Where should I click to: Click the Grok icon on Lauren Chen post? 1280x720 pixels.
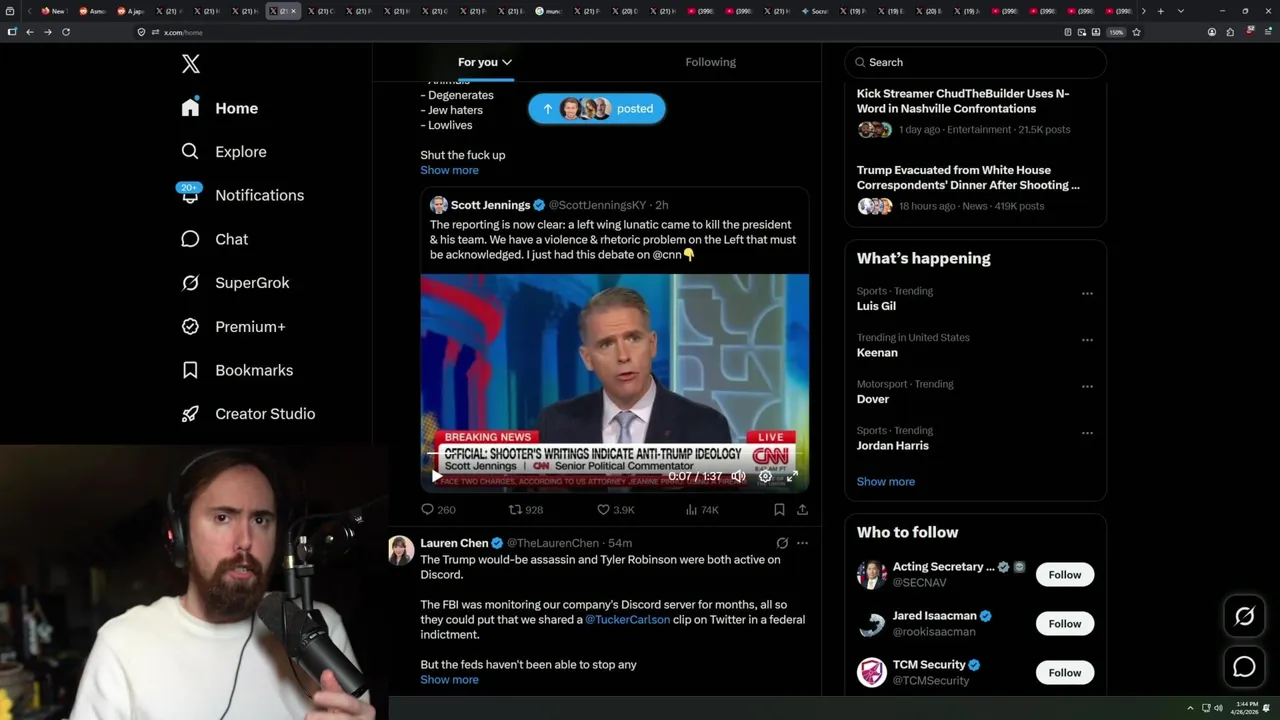click(782, 543)
